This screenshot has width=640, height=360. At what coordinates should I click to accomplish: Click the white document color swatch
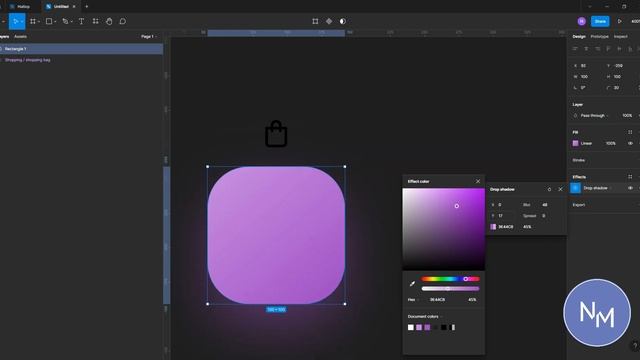pos(411,327)
